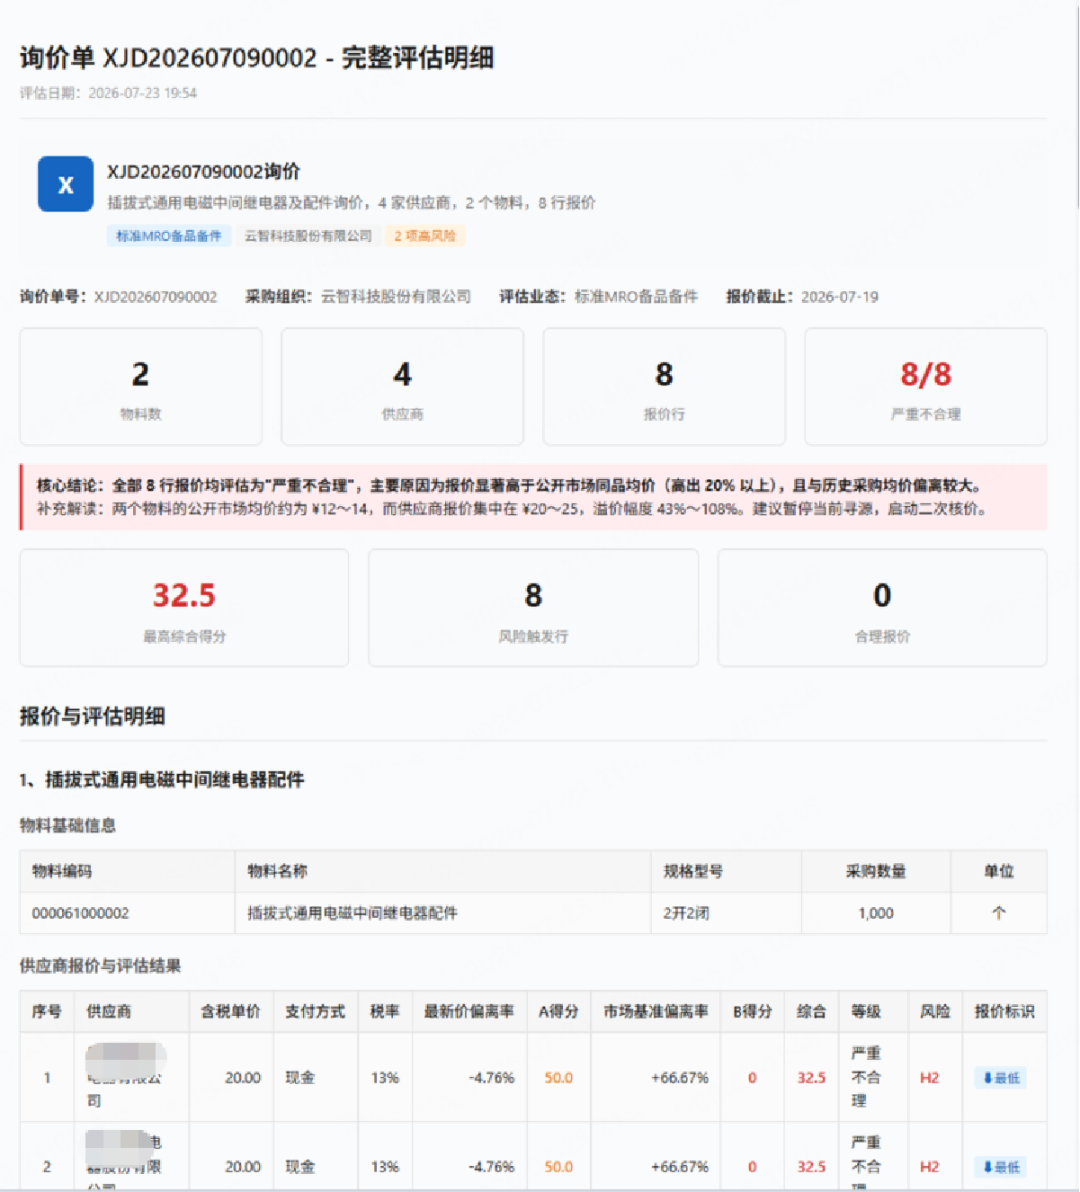This screenshot has height=1192, width=1080.
Task: Click the red 核心结论 conclusion banner
Action: (x=534, y=497)
